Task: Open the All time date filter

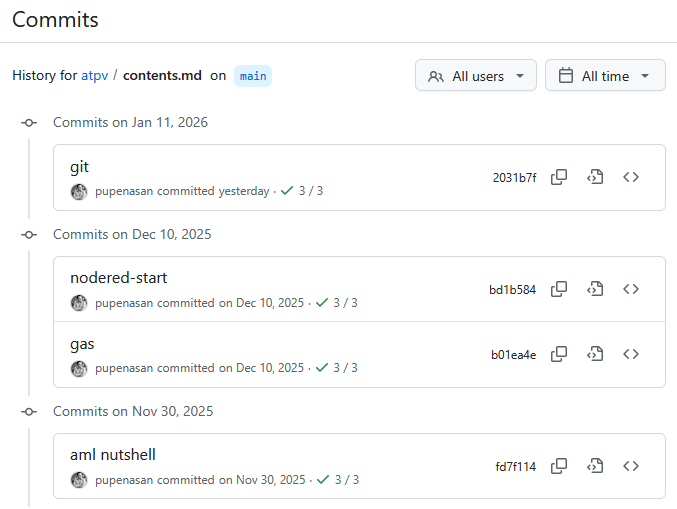Action: click(605, 76)
